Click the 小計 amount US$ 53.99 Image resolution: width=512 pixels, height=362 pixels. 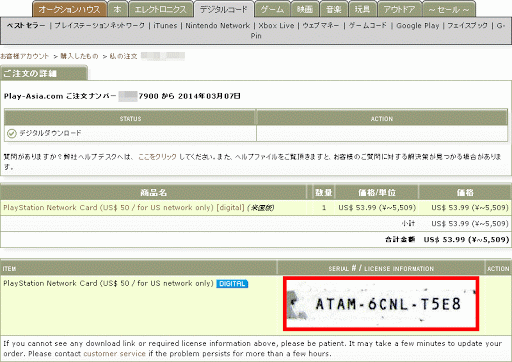click(x=470, y=224)
